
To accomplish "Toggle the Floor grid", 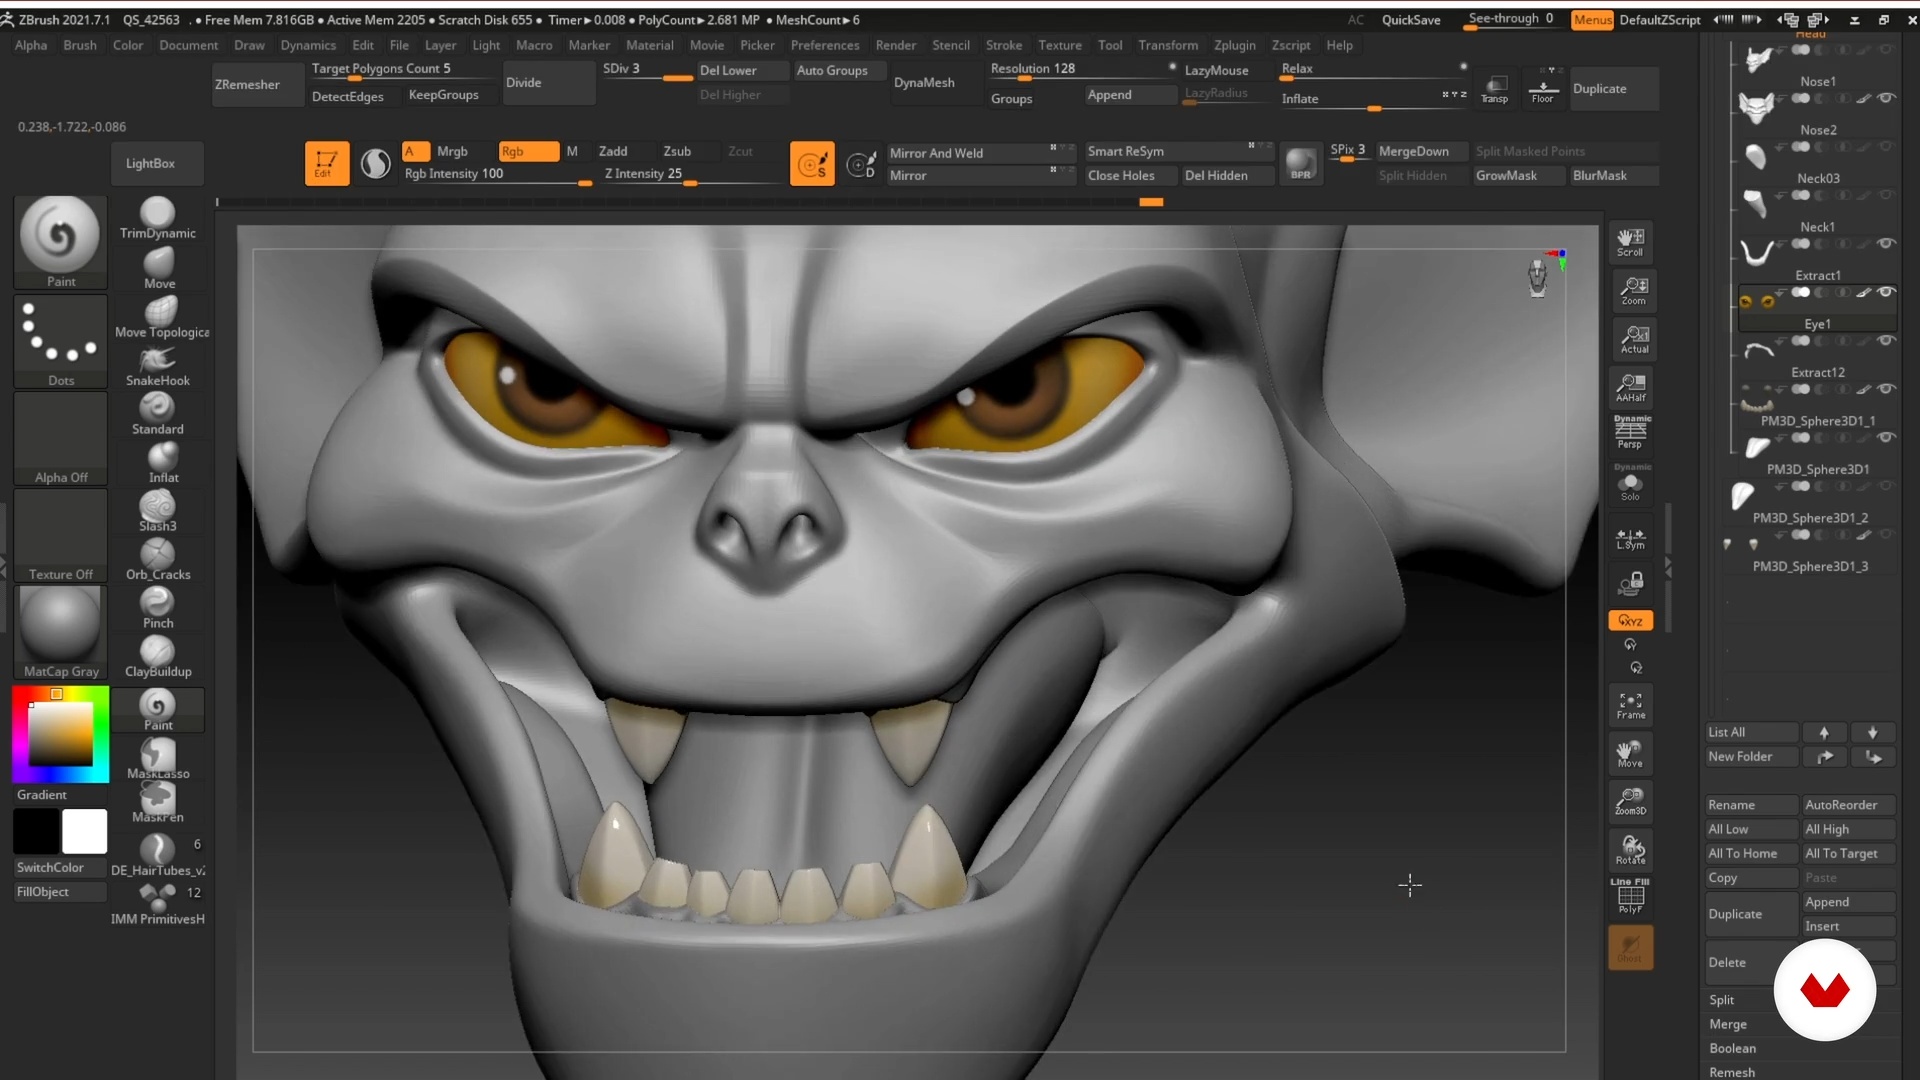I will click(1543, 88).
